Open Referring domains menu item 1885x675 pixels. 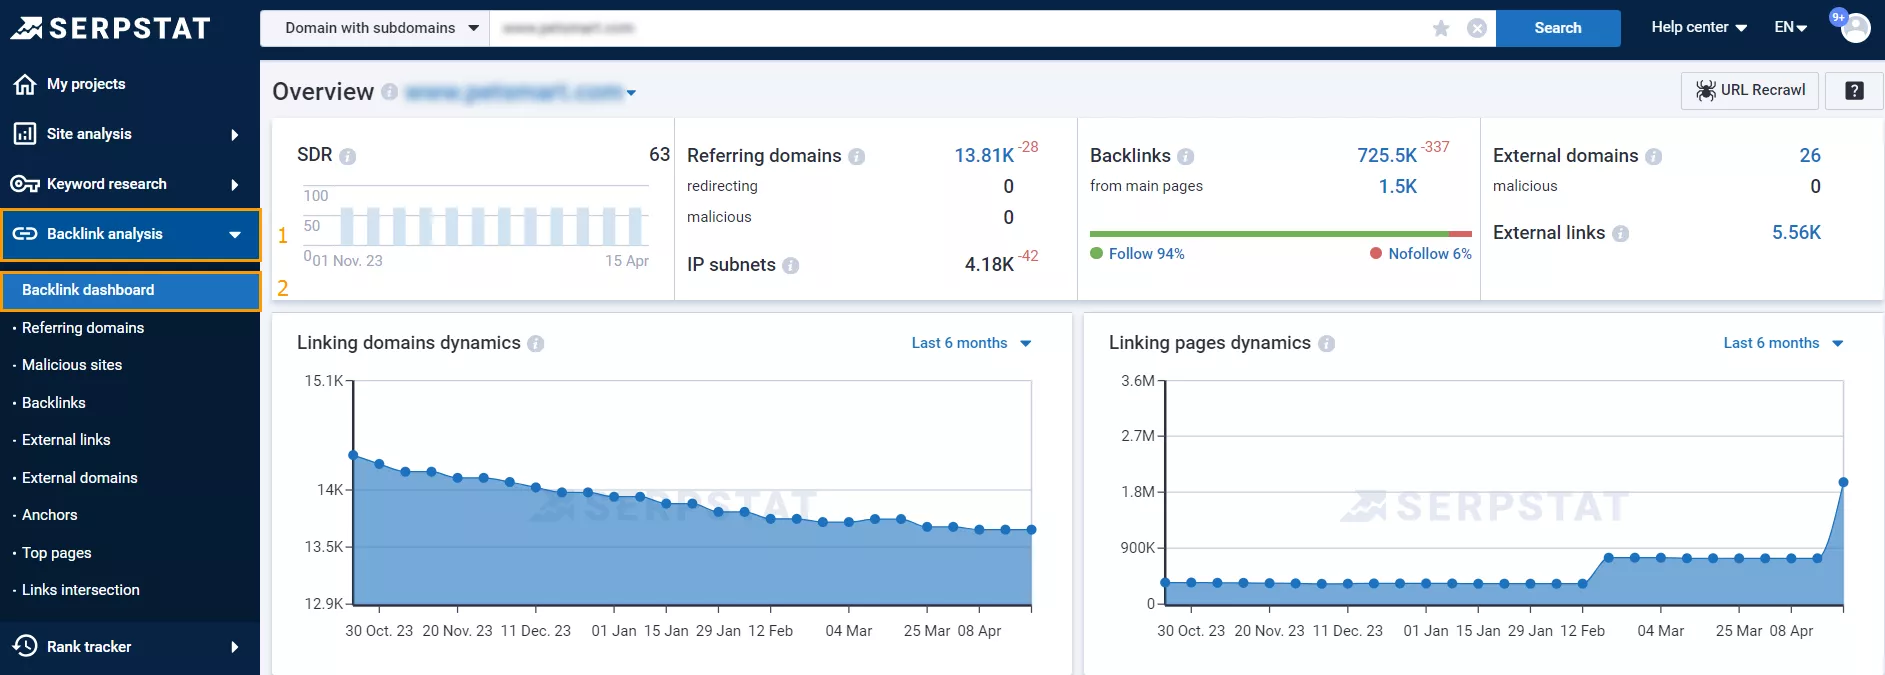[83, 328]
